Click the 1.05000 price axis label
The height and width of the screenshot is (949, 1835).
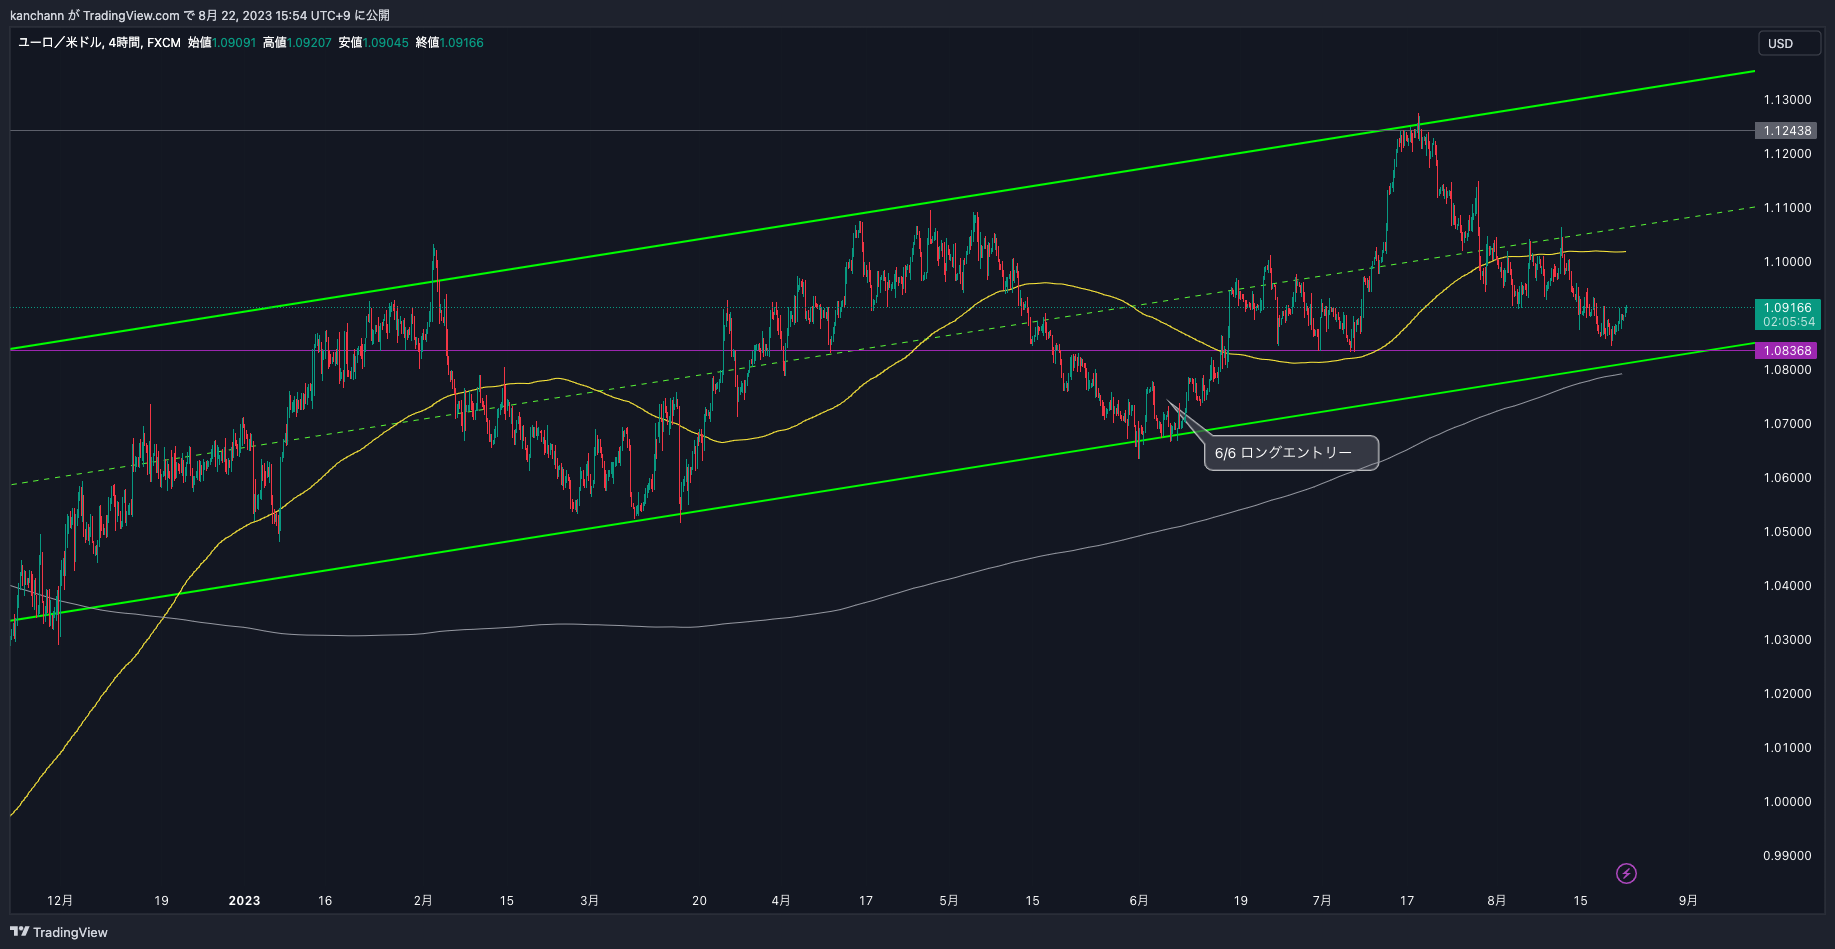(x=1787, y=532)
